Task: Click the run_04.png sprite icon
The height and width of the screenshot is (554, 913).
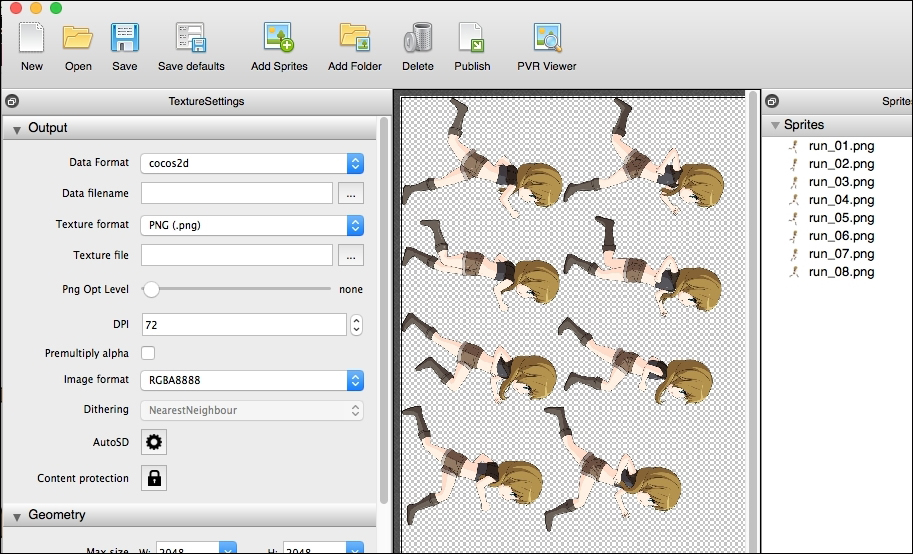Action: 794,200
